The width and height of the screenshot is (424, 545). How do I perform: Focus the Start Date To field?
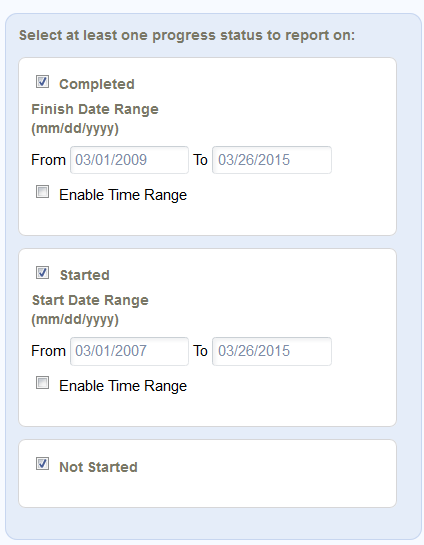point(272,351)
